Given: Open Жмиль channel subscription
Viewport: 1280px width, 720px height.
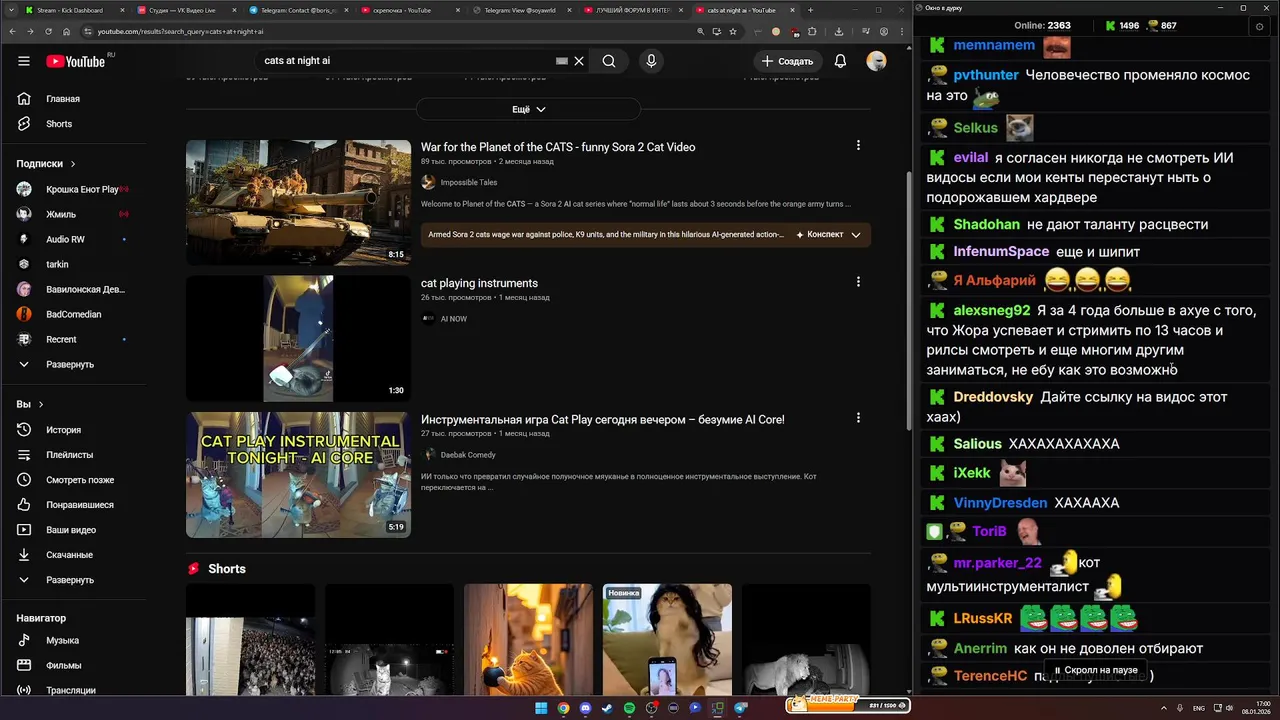Looking at the screenshot, I should click(73, 214).
